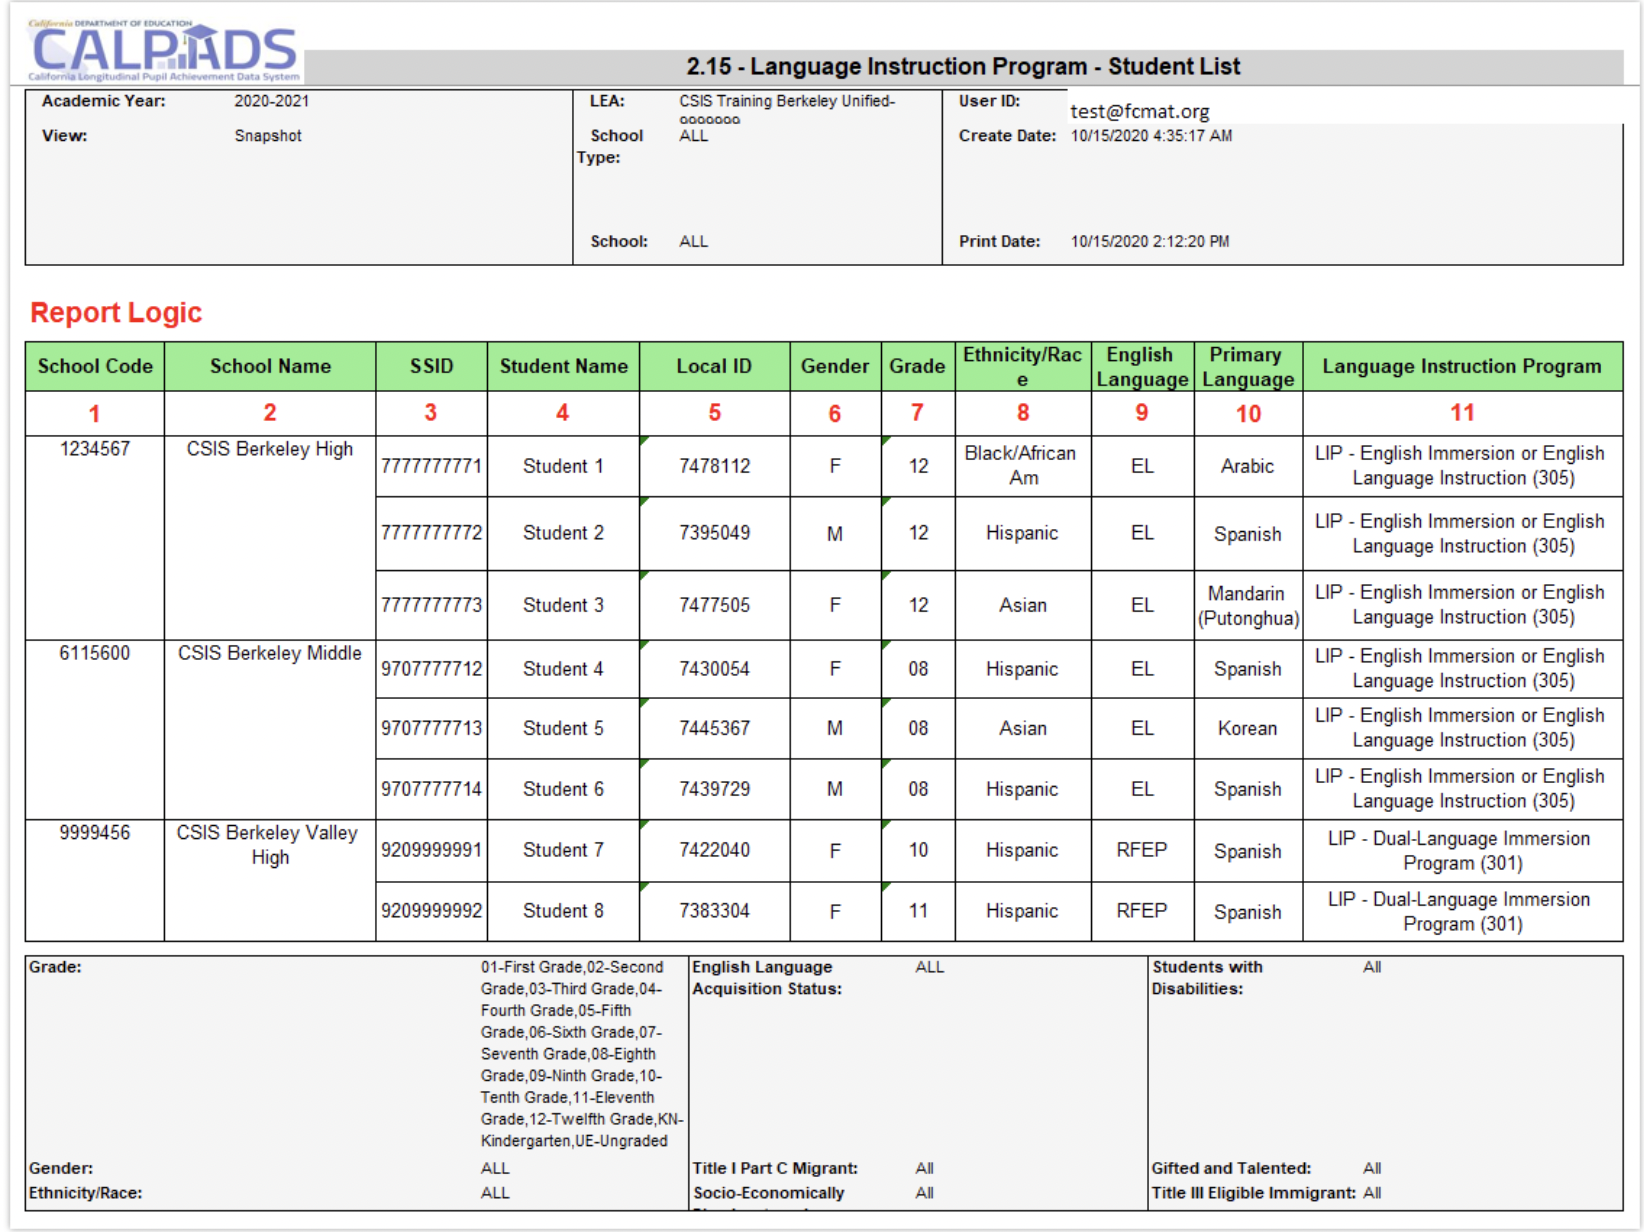
Task: Click Local ID 7439729
Action: click(x=714, y=789)
